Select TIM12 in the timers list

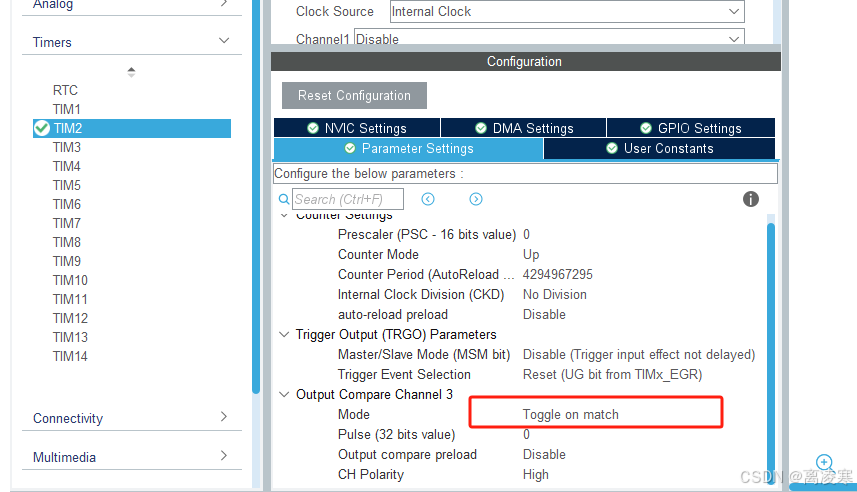70,318
